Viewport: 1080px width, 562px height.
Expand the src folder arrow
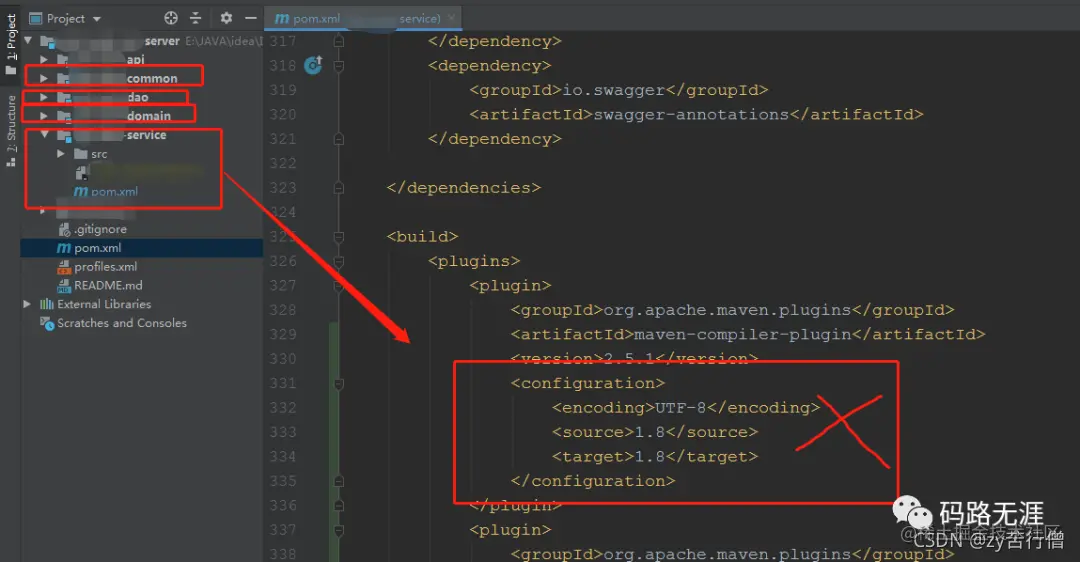tap(61, 154)
